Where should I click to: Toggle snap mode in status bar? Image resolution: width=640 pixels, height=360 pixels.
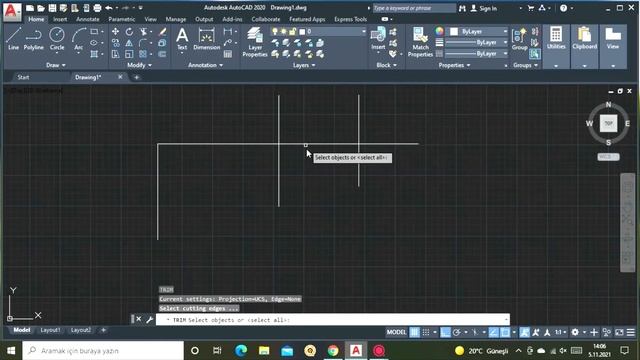(x=426, y=332)
